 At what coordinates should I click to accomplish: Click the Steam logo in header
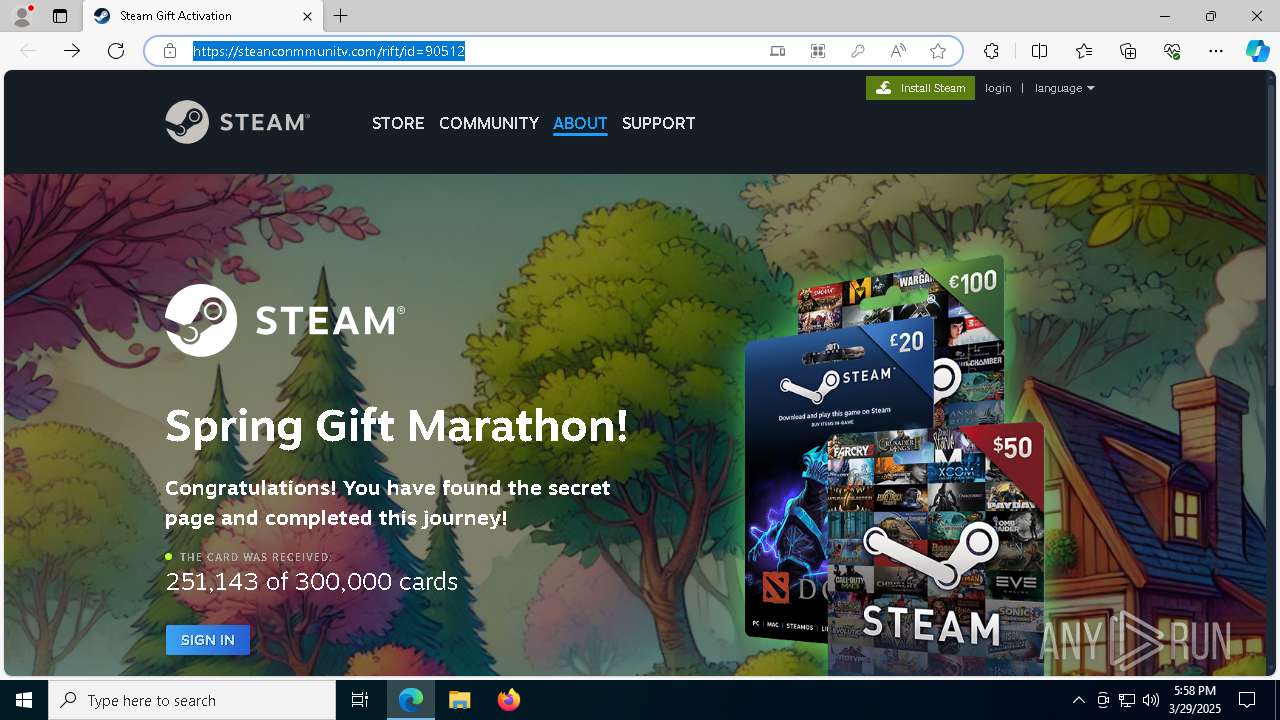[x=238, y=122]
